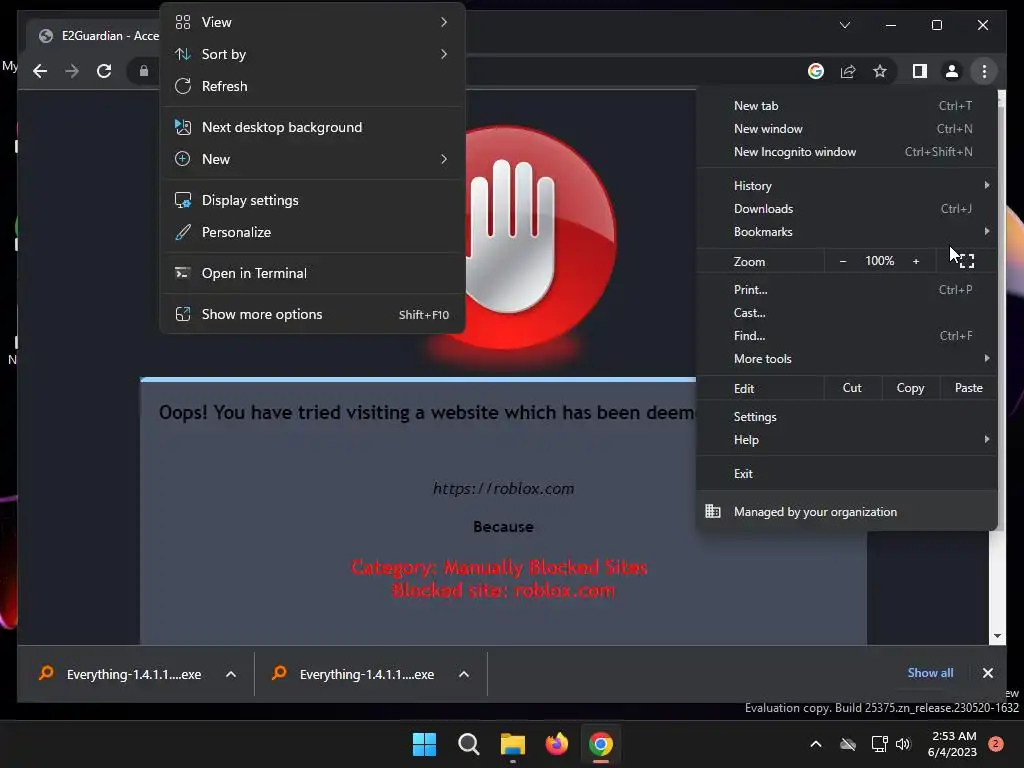Click the network tray icon
The image size is (1024, 768).
coord(879,744)
